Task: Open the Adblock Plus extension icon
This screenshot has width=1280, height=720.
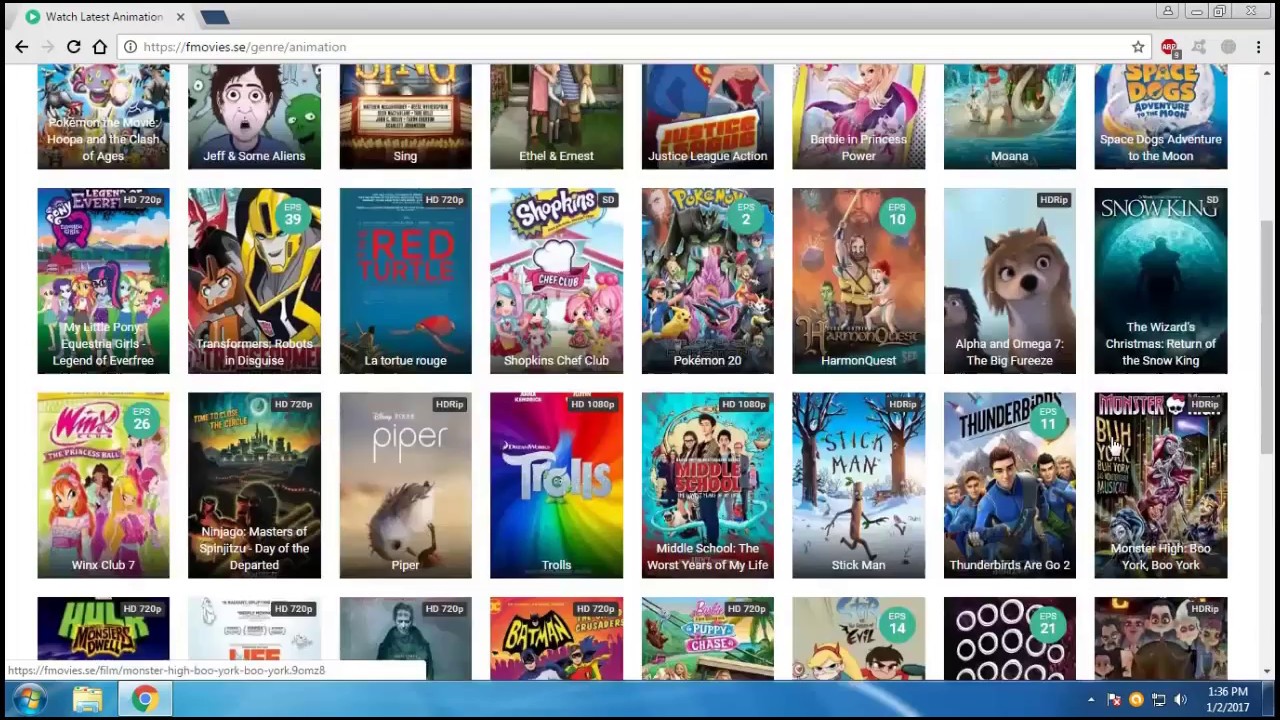Action: pos(1169,47)
